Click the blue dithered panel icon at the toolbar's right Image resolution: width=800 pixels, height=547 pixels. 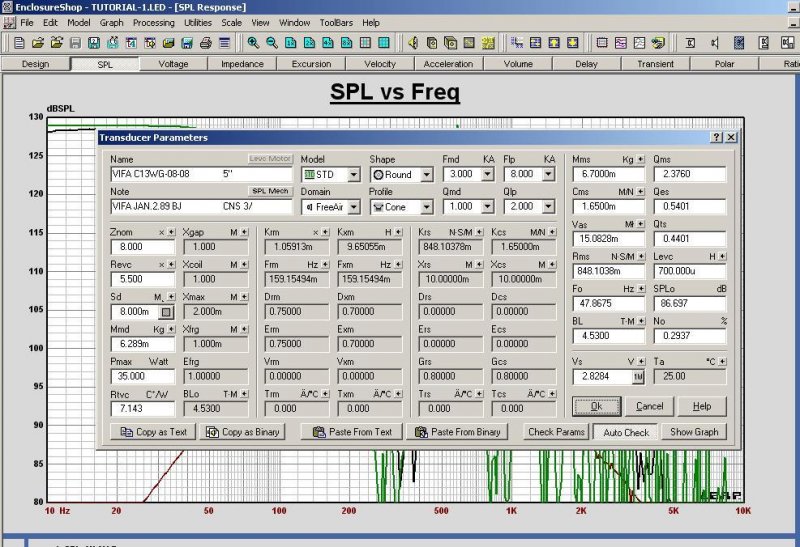(738, 43)
